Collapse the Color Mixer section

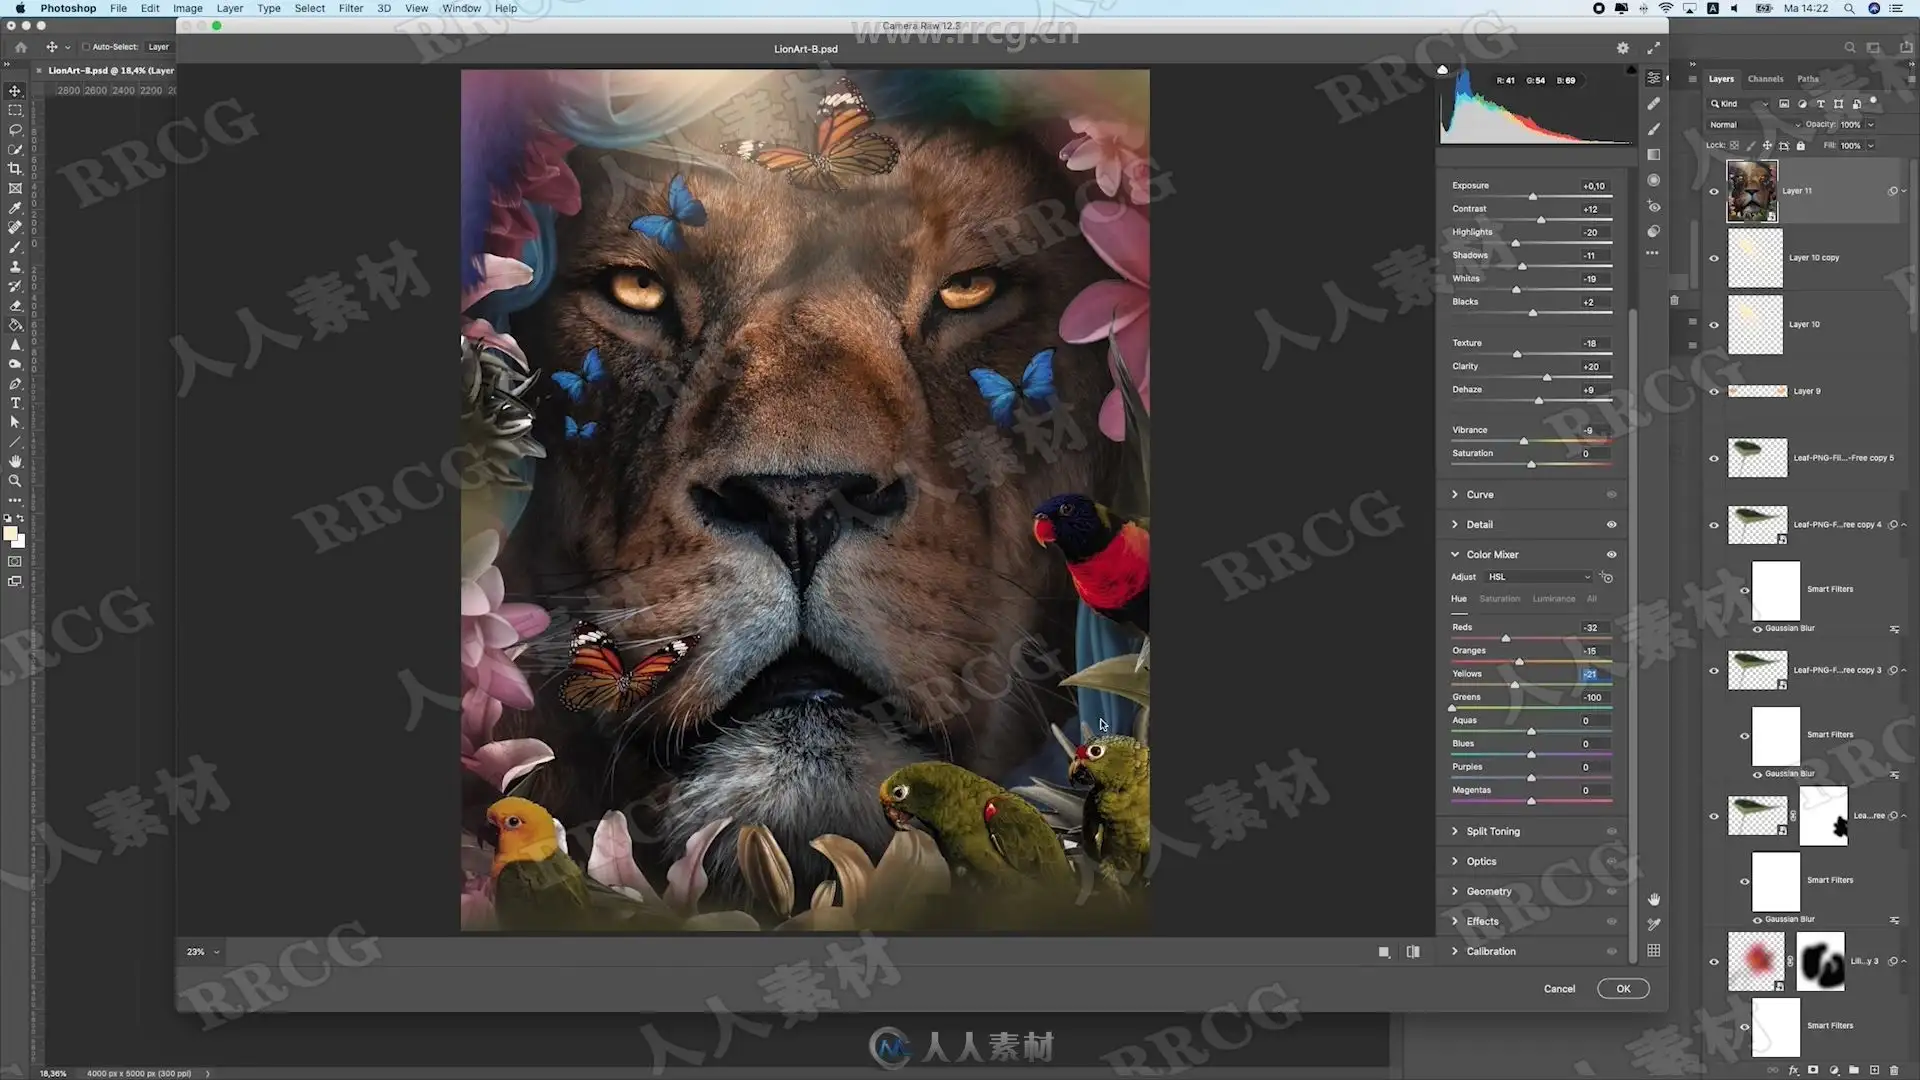1454,555
